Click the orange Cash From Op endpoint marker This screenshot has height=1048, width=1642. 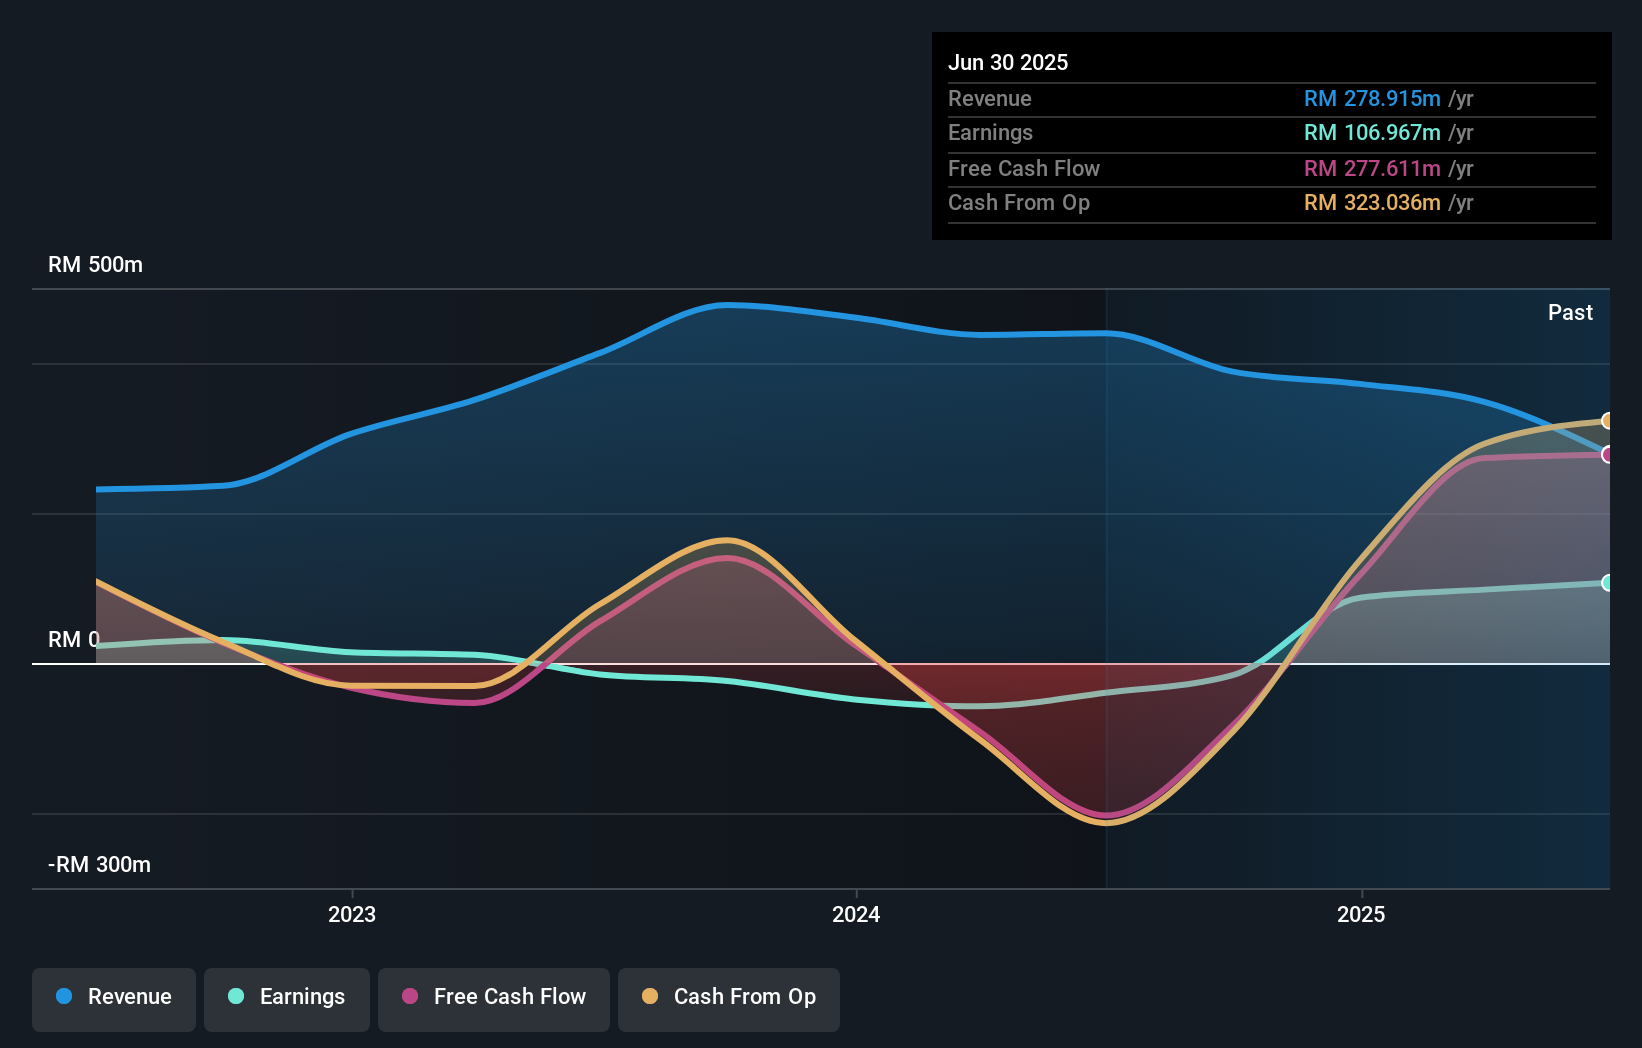point(1607,421)
